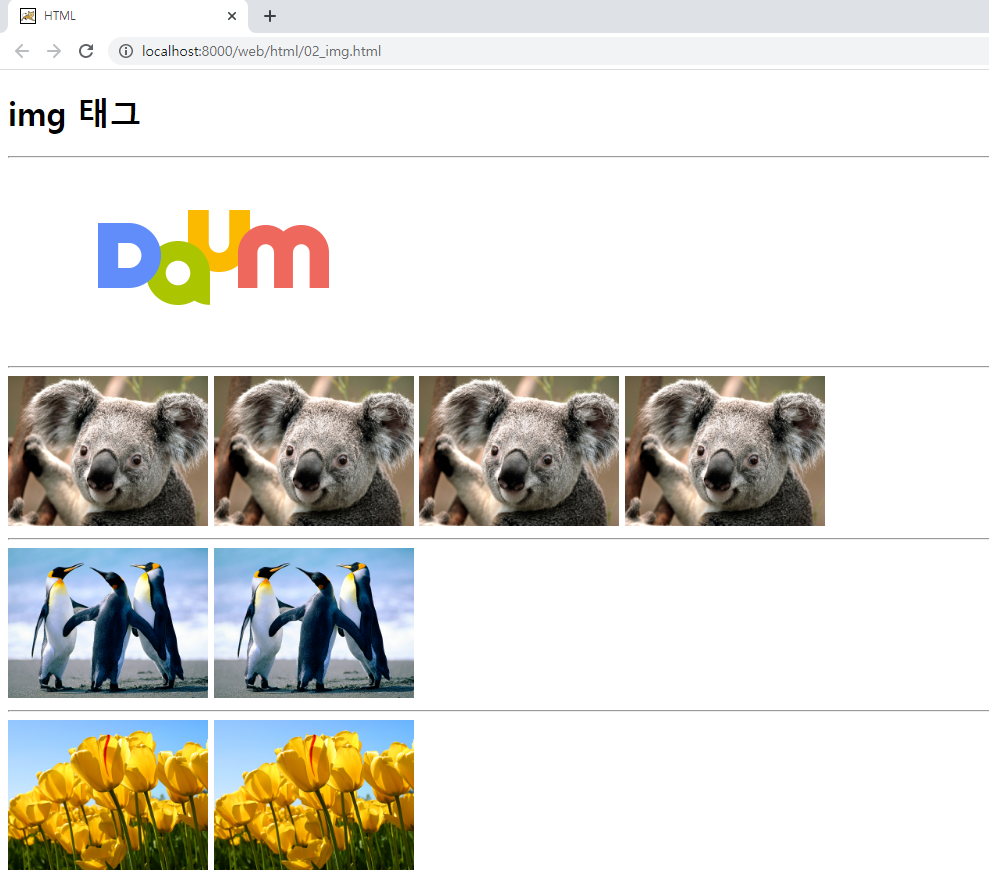The width and height of the screenshot is (989, 885).
Task: Click the browser back arrow
Action: point(22,51)
